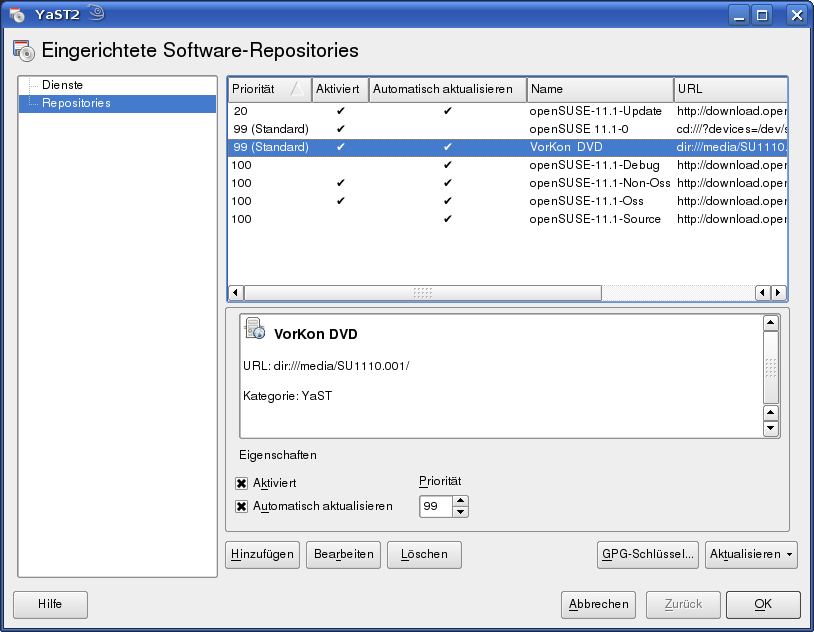Click the cd:///?devices URL cell
This screenshot has height=632, width=814.
click(x=731, y=129)
